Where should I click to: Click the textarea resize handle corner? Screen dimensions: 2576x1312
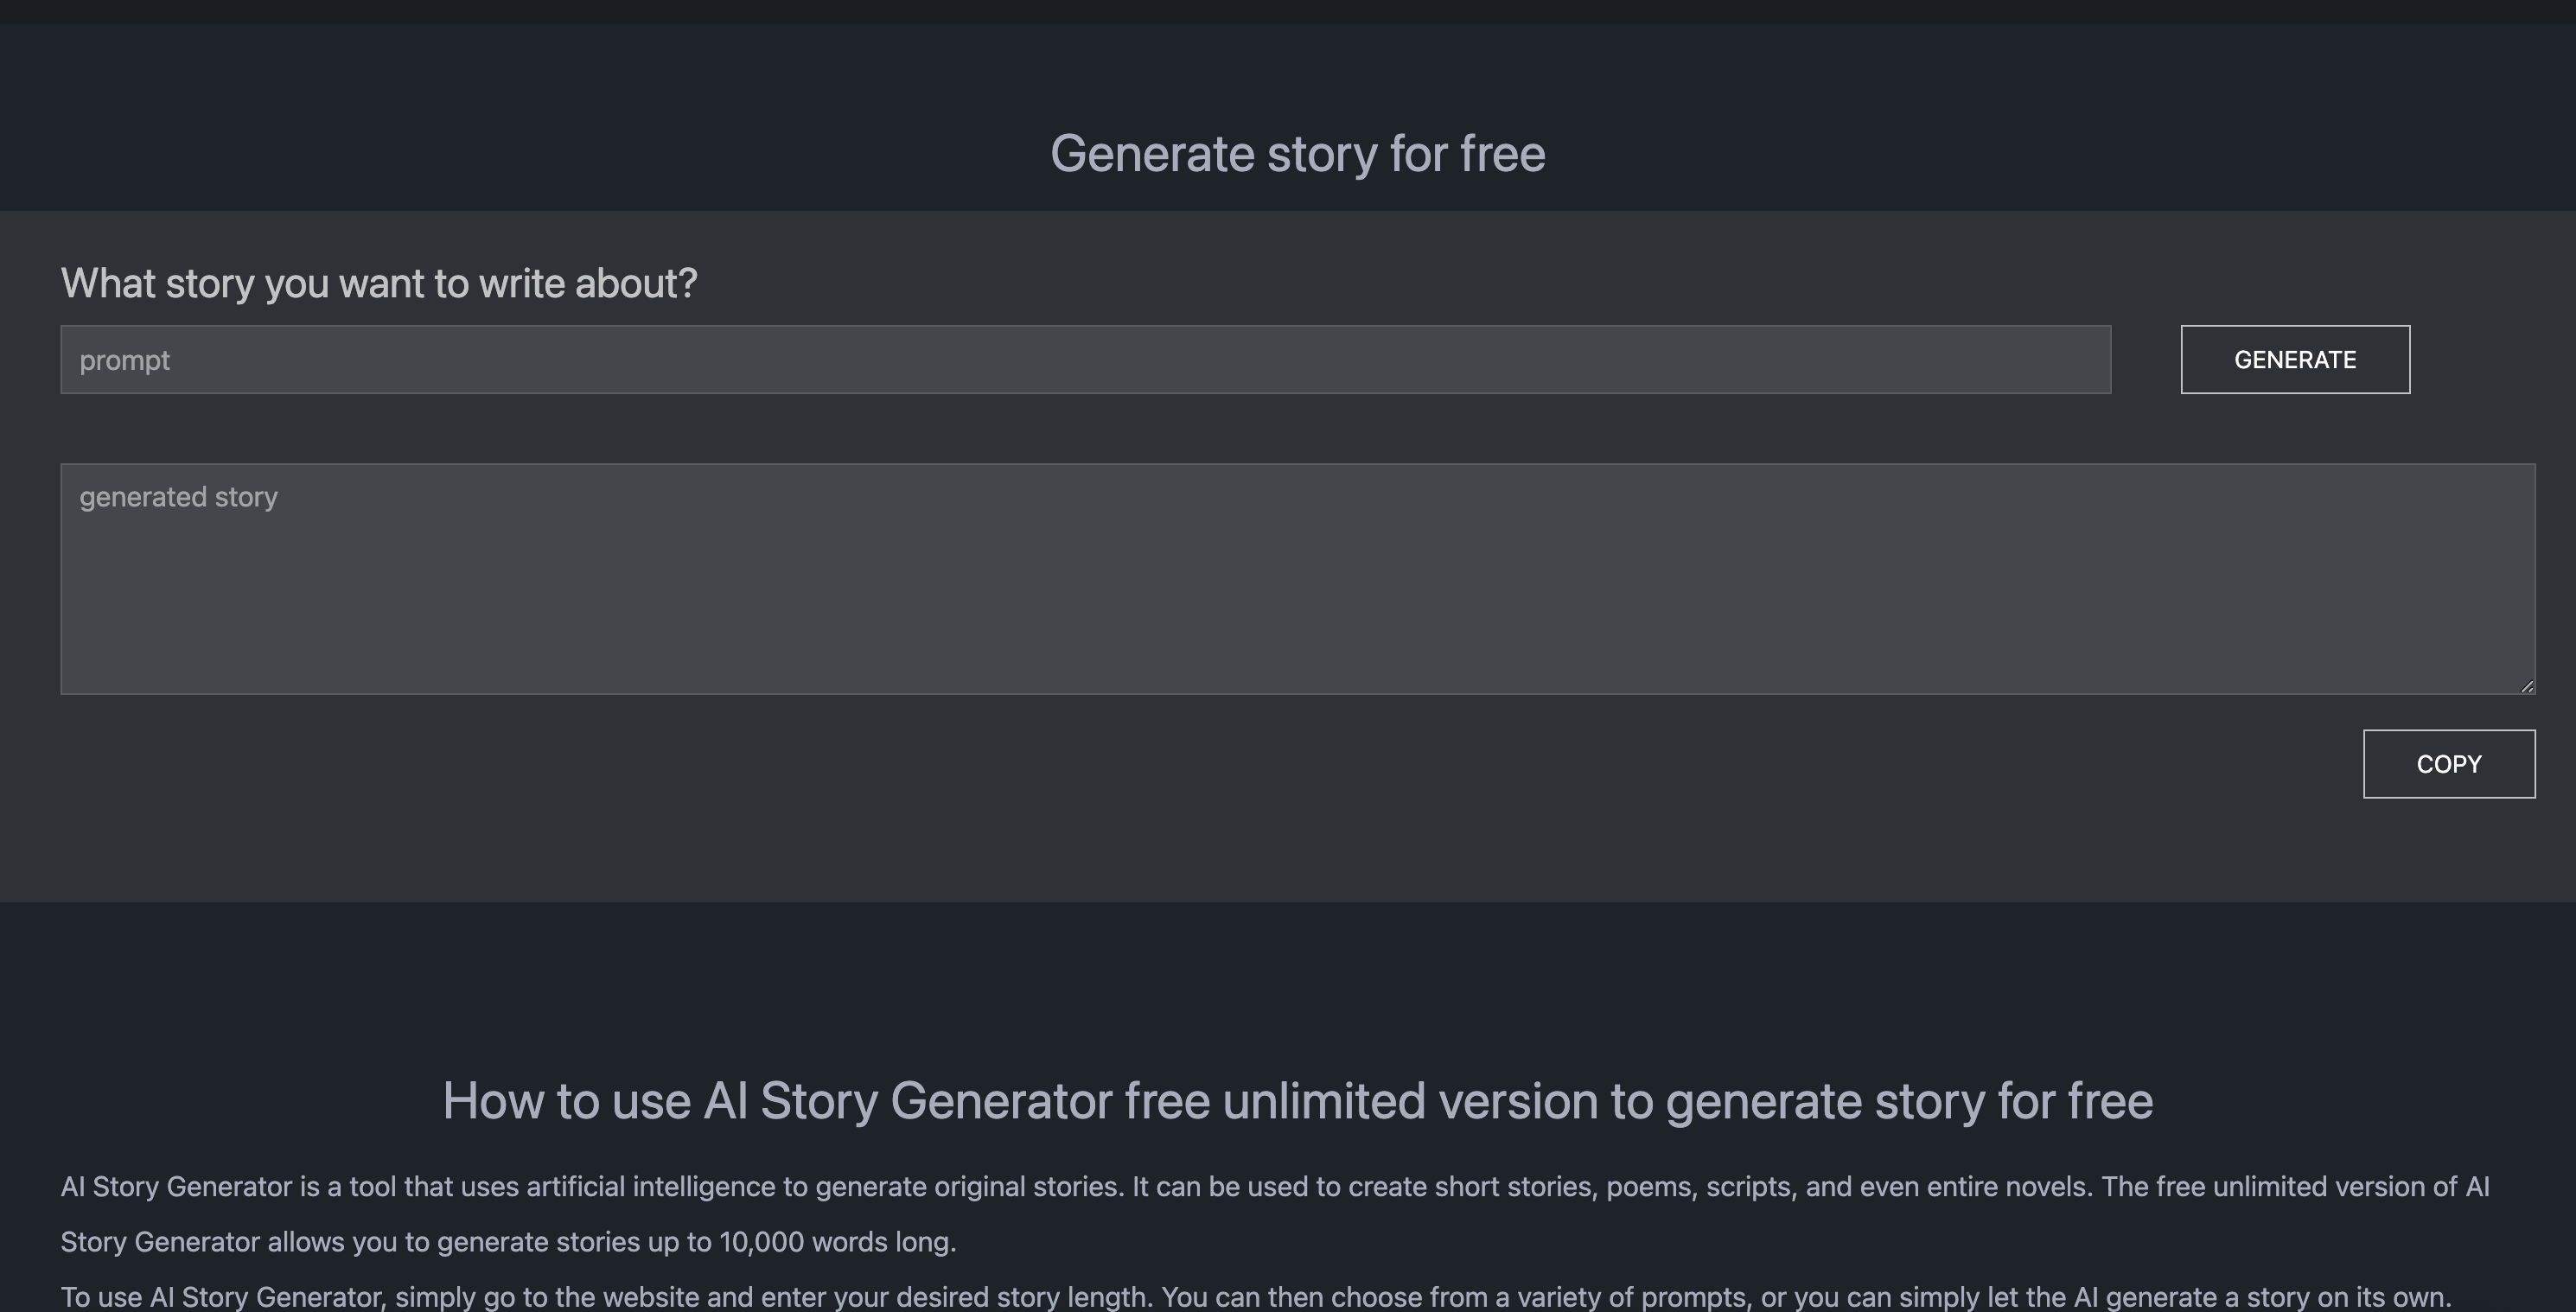point(2527,686)
